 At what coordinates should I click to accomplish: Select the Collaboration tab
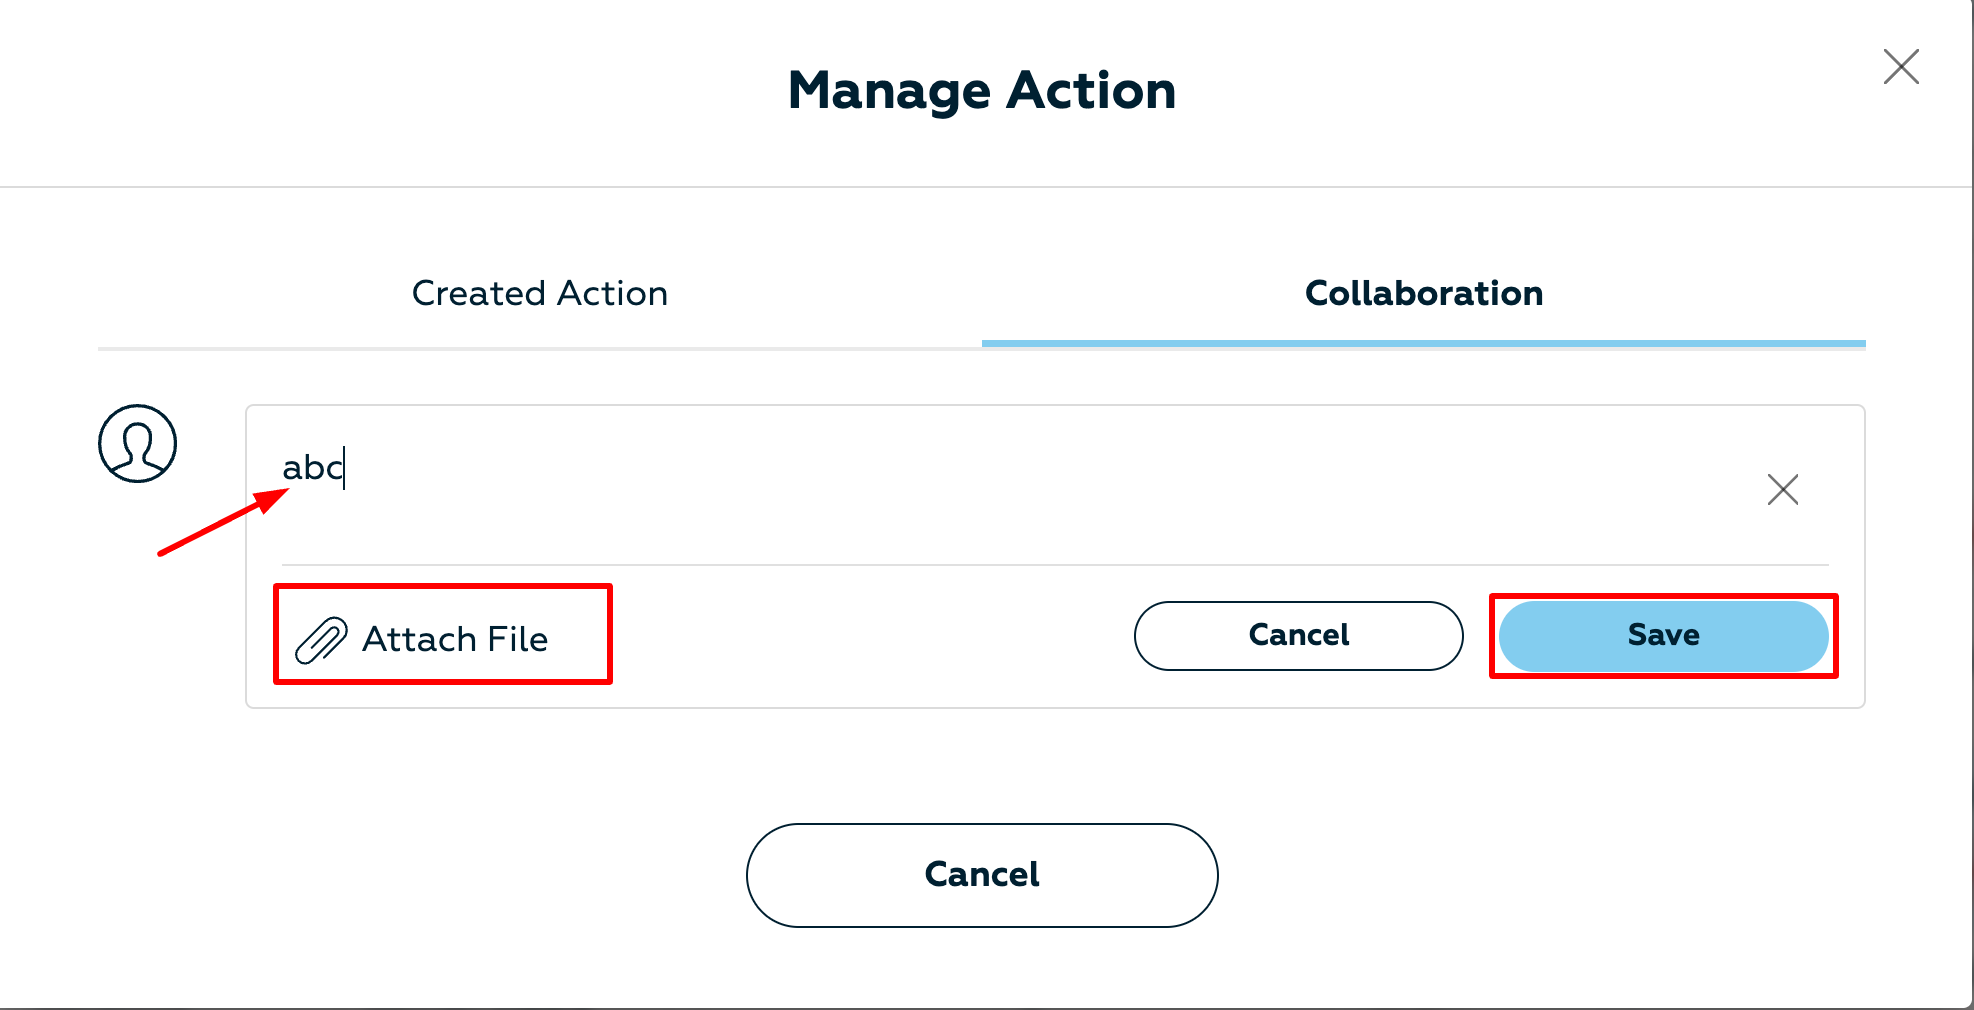pyautogui.click(x=1424, y=293)
